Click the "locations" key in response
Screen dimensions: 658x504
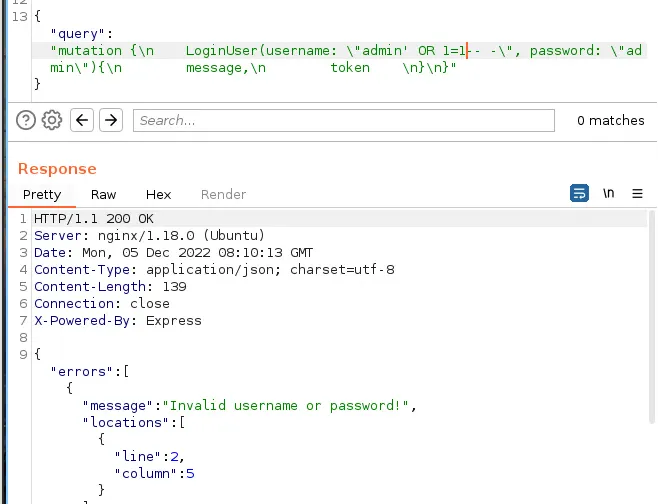click(x=126, y=422)
